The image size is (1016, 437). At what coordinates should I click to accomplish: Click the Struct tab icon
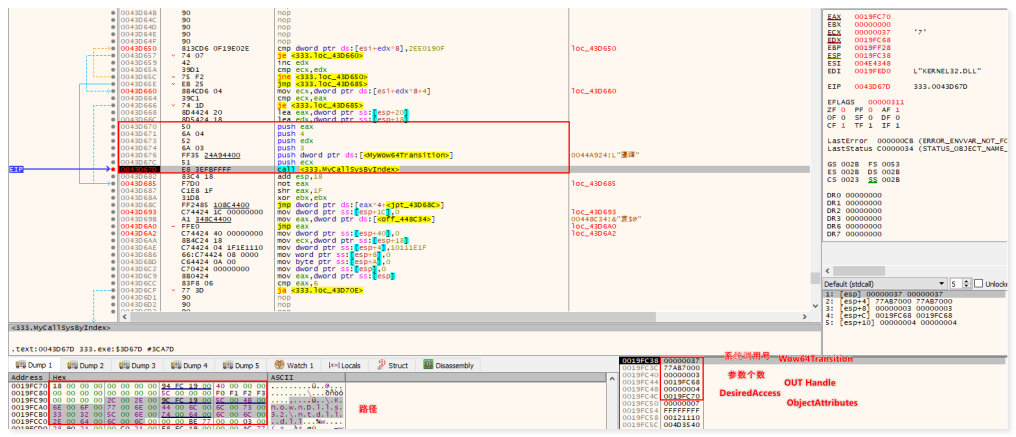pyautogui.click(x=380, y=365)
